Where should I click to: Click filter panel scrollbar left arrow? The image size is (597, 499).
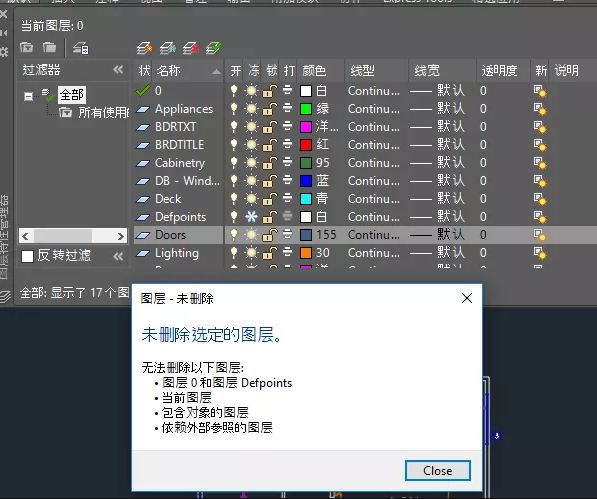(26, 236)
